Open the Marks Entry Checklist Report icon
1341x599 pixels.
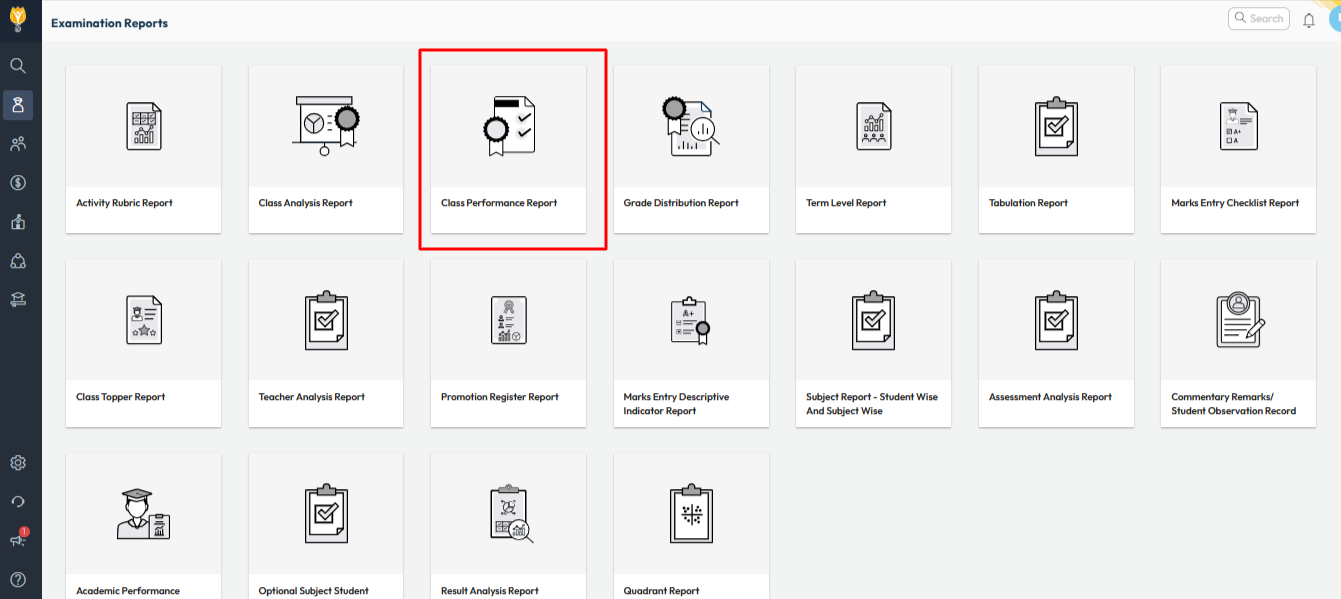(x=1238, y=126)
